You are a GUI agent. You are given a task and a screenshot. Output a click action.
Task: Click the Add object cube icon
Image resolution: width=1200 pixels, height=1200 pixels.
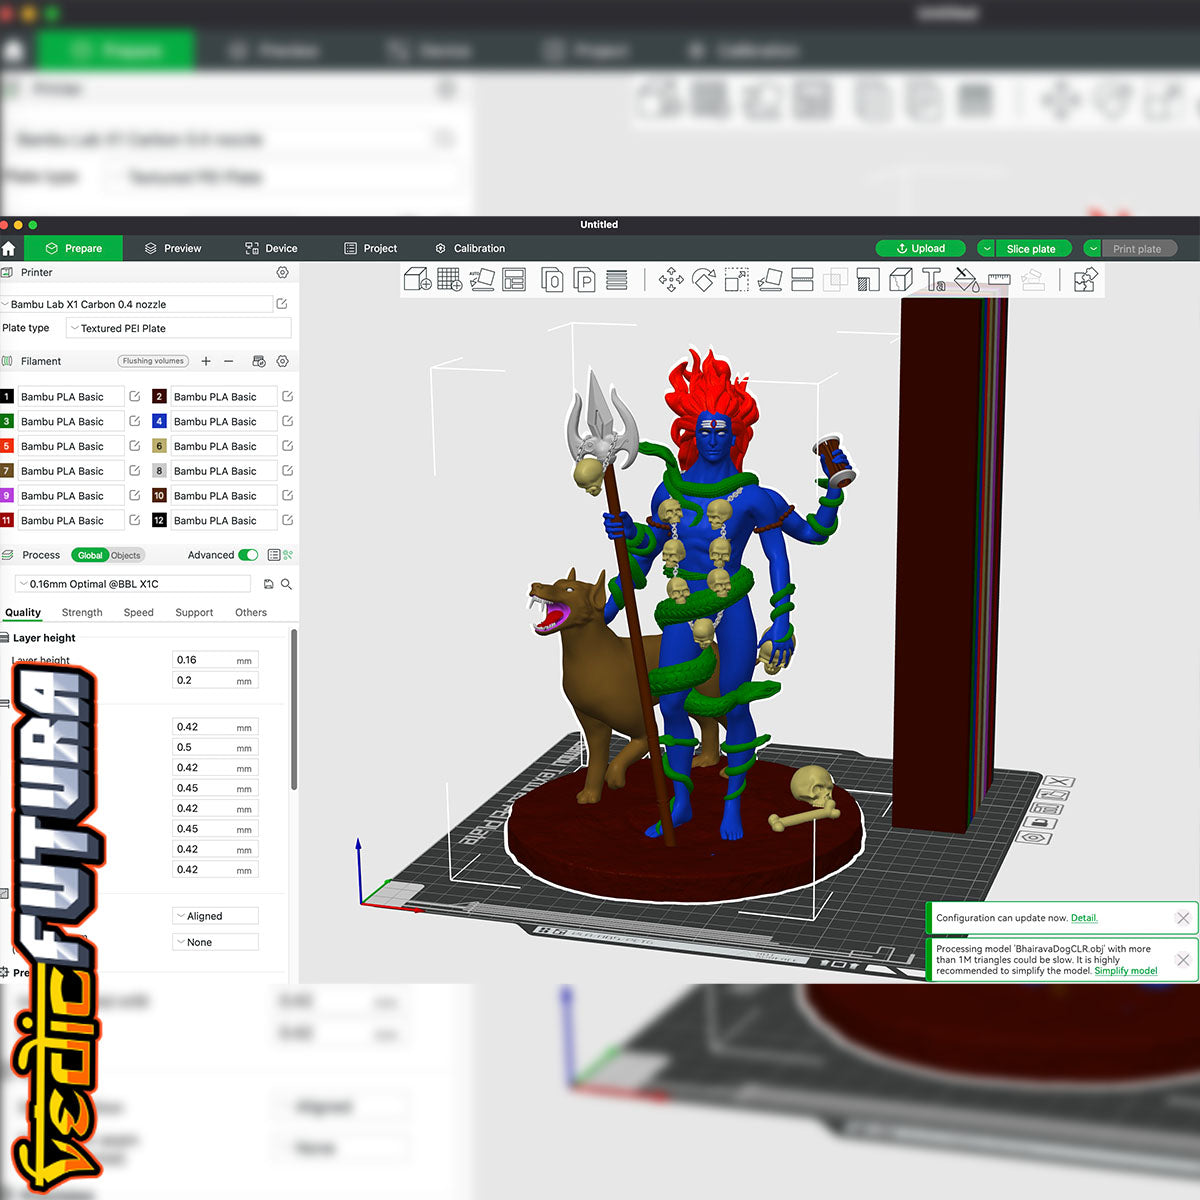pyautogui.click(x=417, y=280)
